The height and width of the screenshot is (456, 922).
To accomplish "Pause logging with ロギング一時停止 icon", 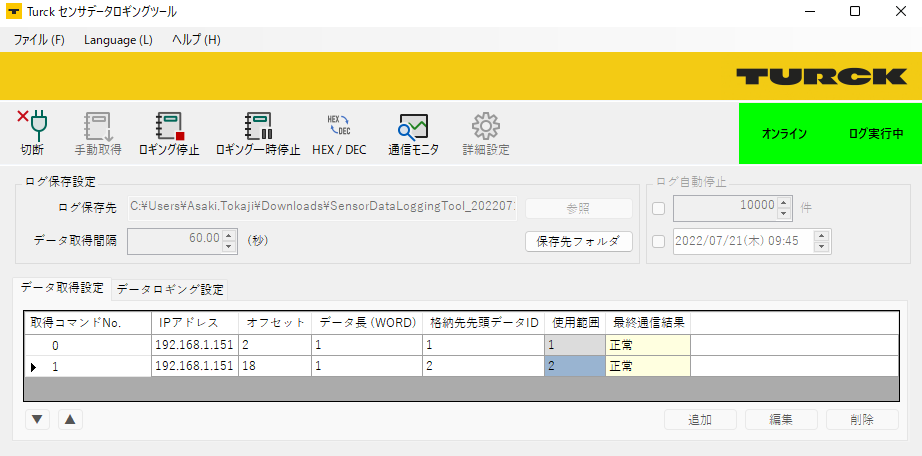I will 258,126.
